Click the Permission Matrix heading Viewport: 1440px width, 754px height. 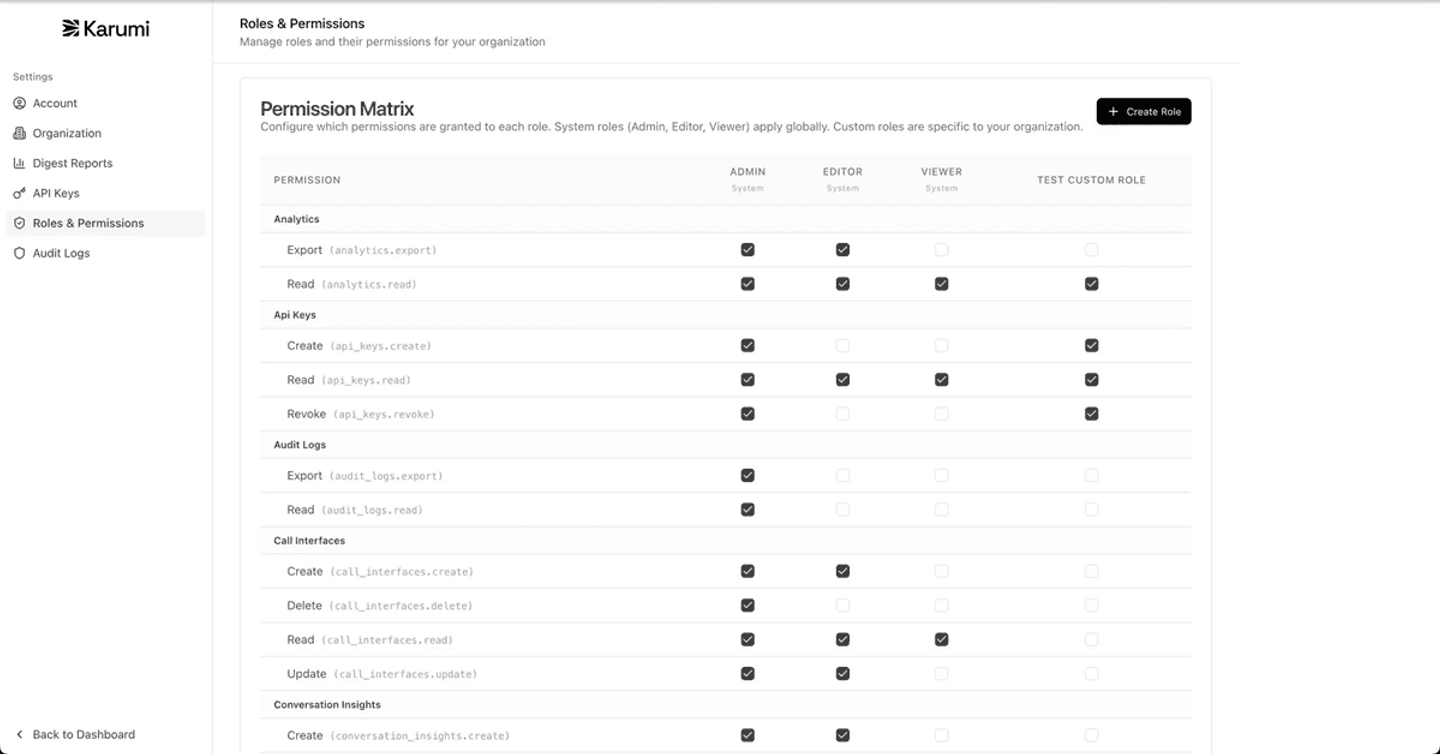[337, 108]
